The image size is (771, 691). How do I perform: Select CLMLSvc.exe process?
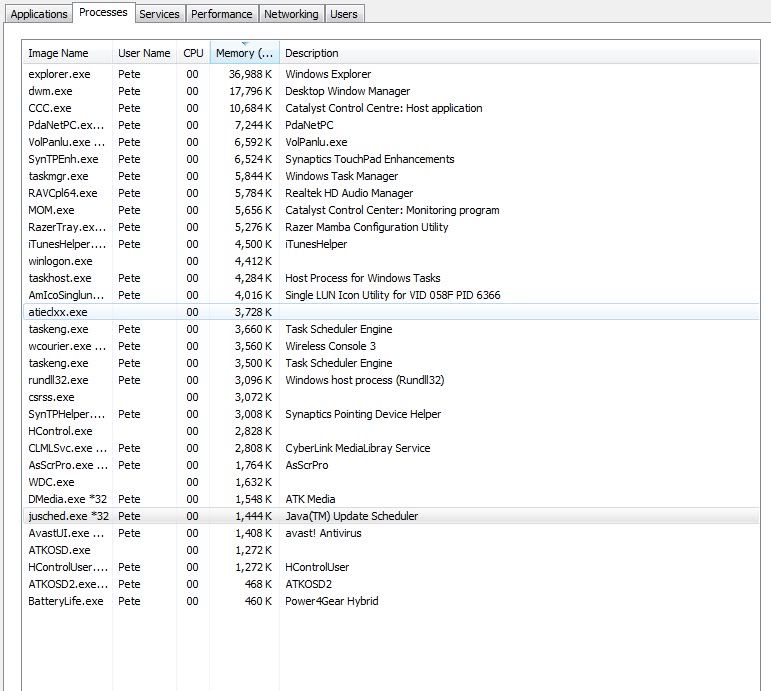click(391, 448)
